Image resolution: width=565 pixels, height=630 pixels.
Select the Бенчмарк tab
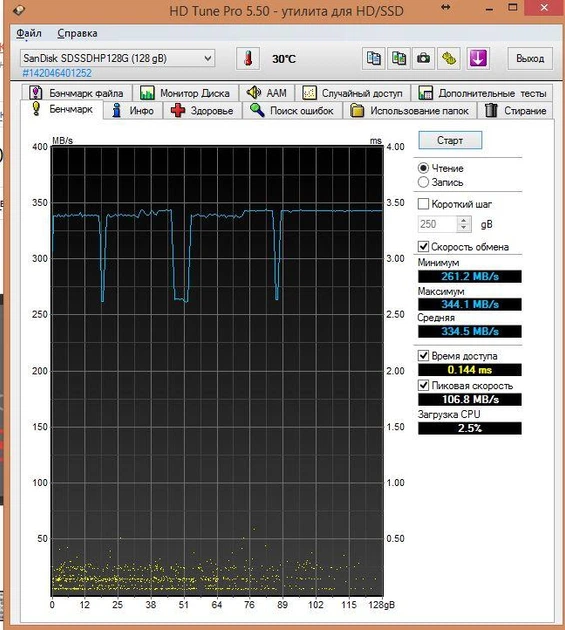(62, 109)
